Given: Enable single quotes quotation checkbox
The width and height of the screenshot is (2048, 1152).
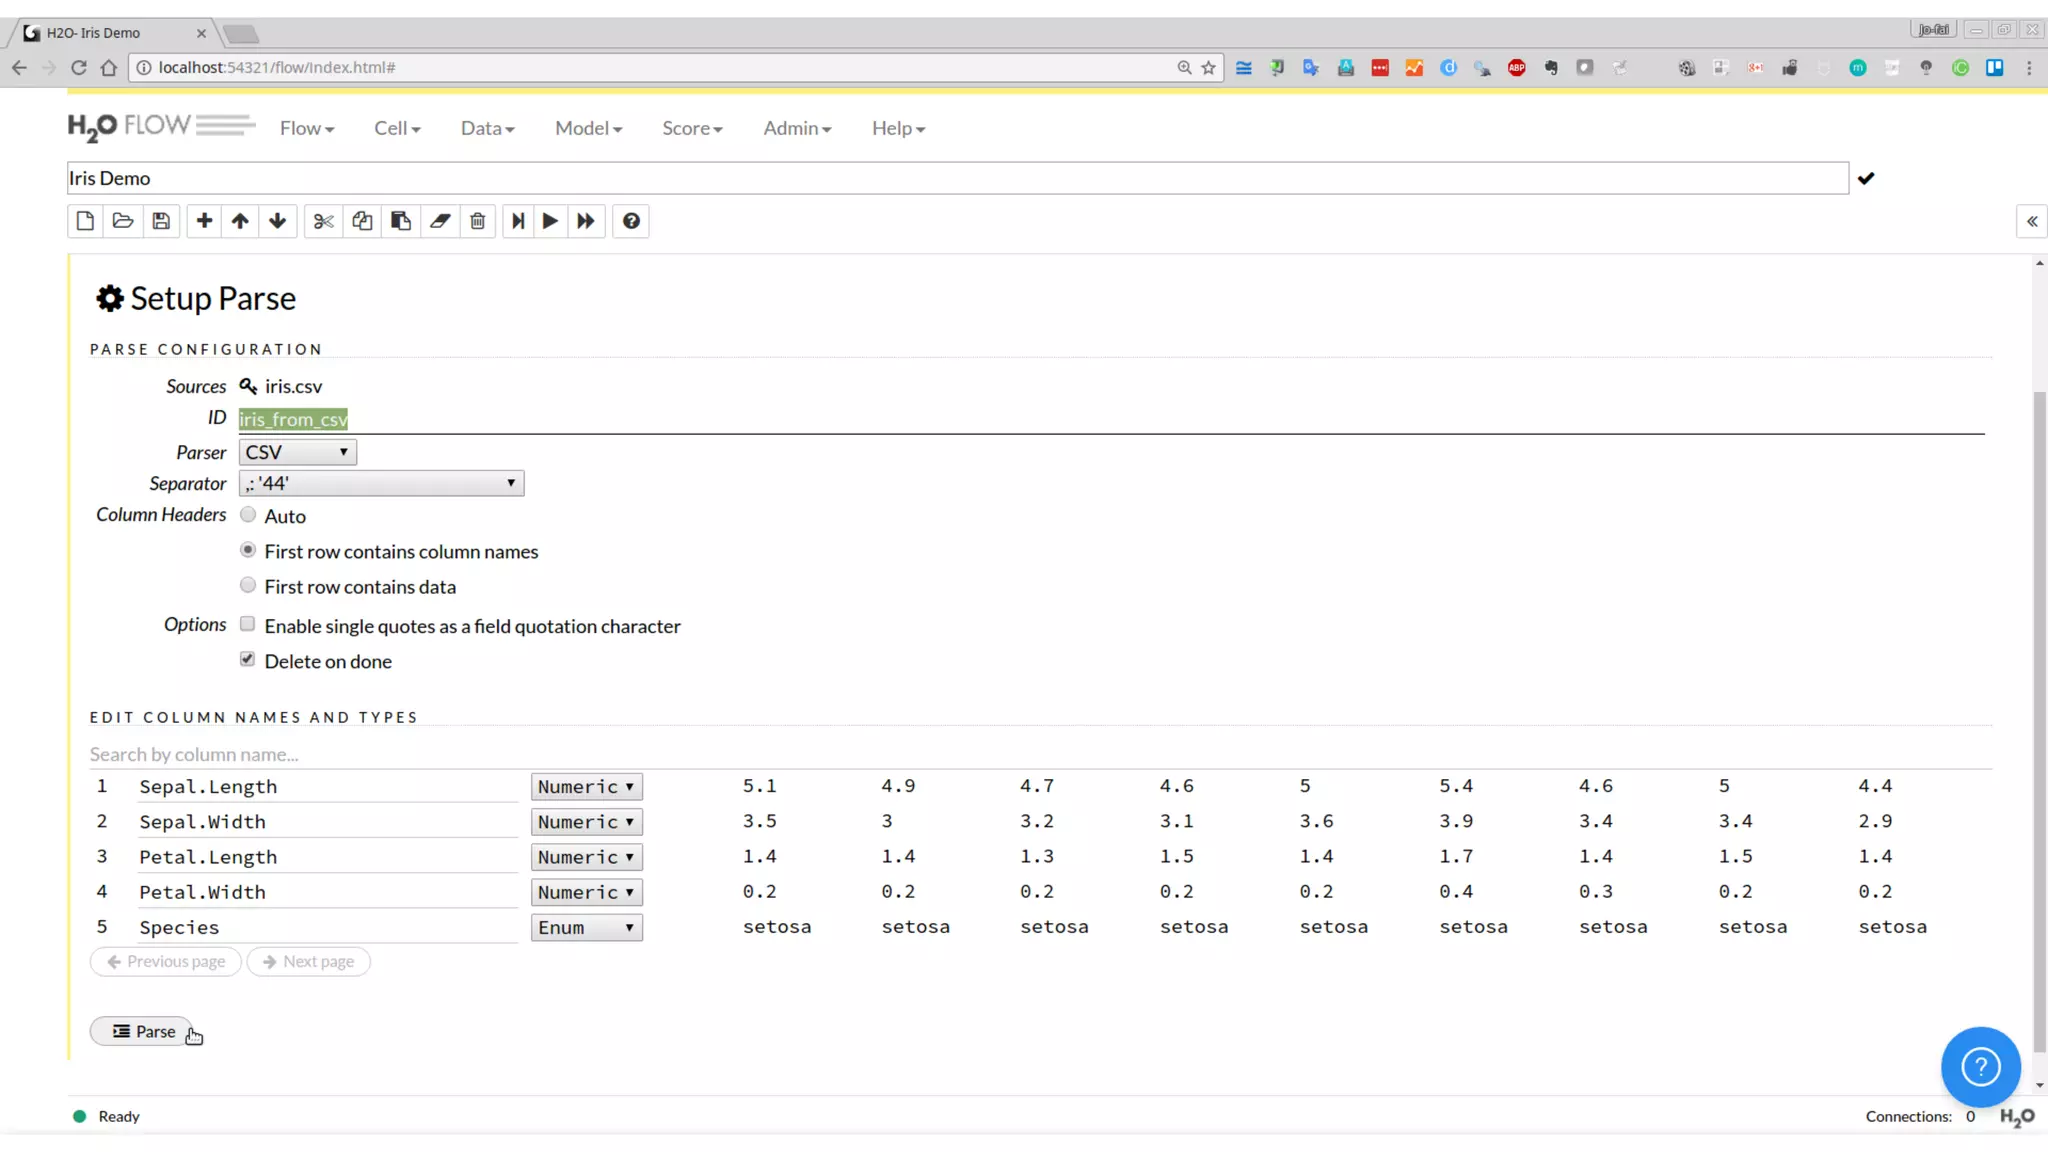Looking at the screenshot, I should point(248,624).
